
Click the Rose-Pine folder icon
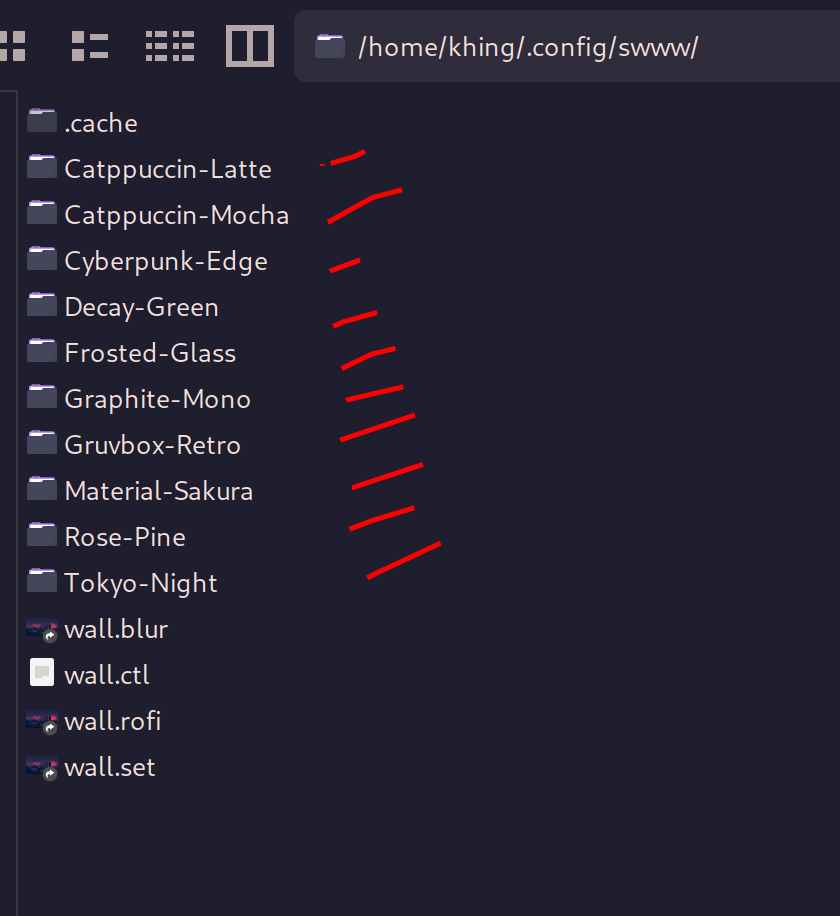coord(42,534)
